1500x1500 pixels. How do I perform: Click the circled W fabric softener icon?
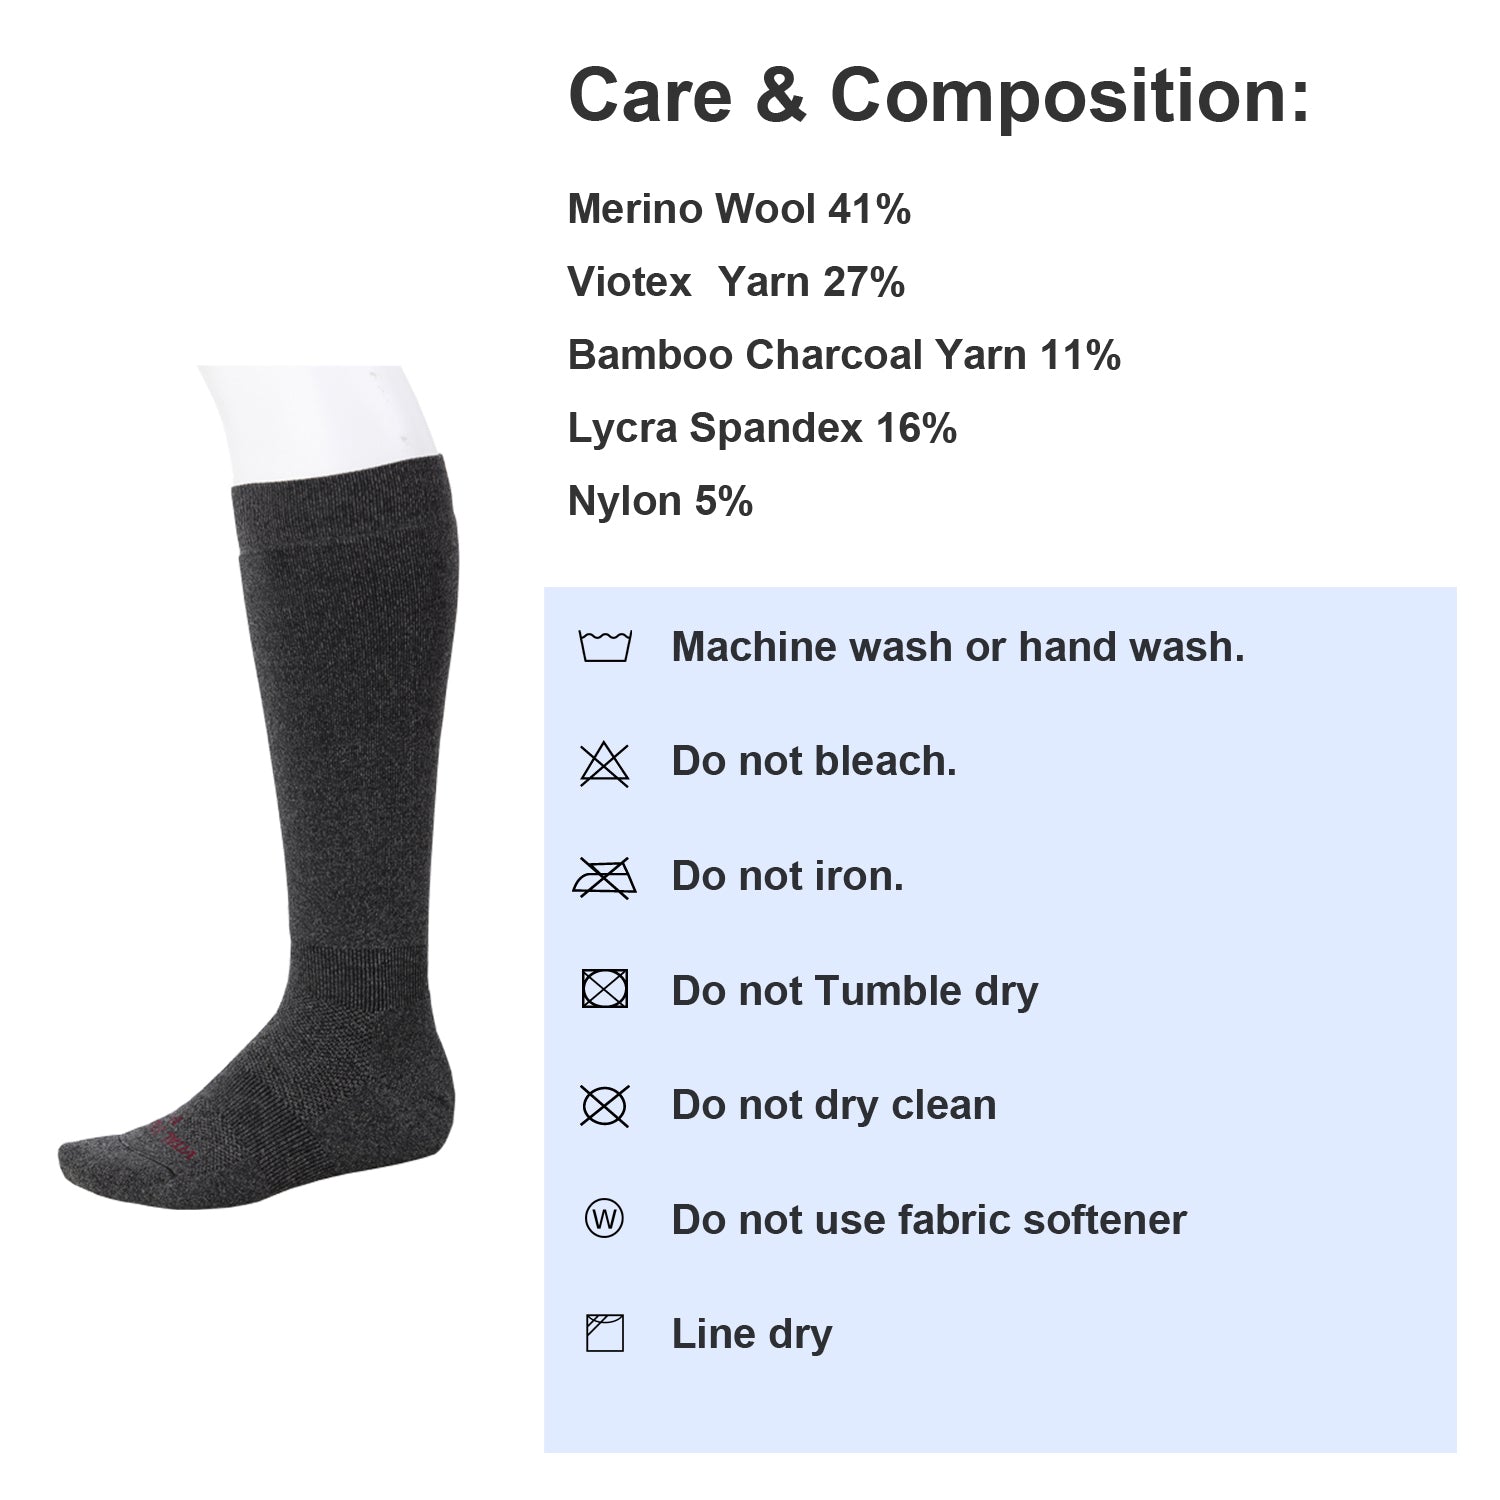[604, 1219]
